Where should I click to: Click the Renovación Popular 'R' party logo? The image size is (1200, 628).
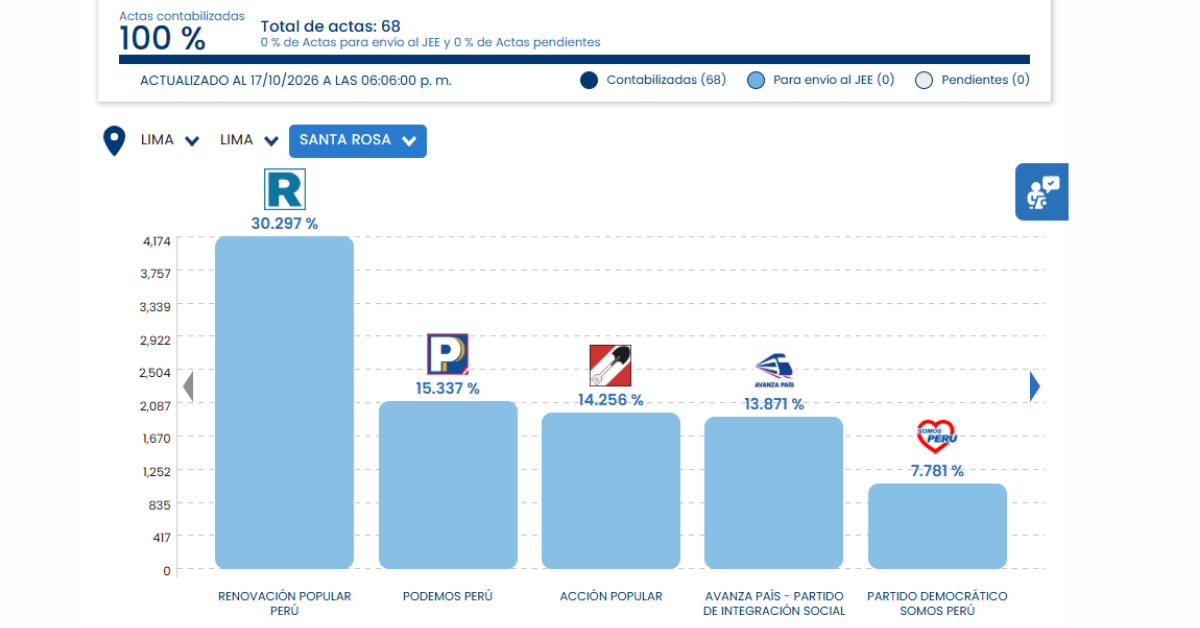pyautogui.click(x=284, y=189)
